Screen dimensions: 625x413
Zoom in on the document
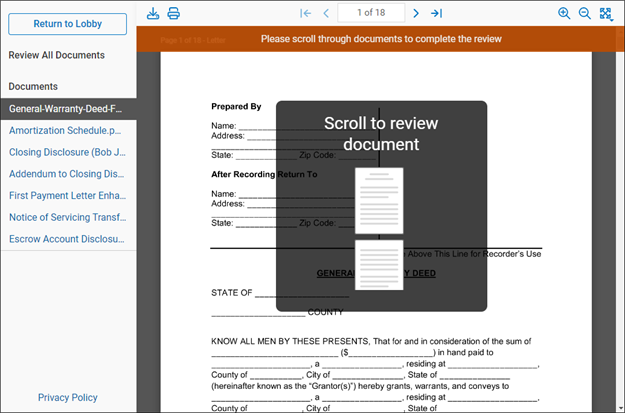(564, 13)
